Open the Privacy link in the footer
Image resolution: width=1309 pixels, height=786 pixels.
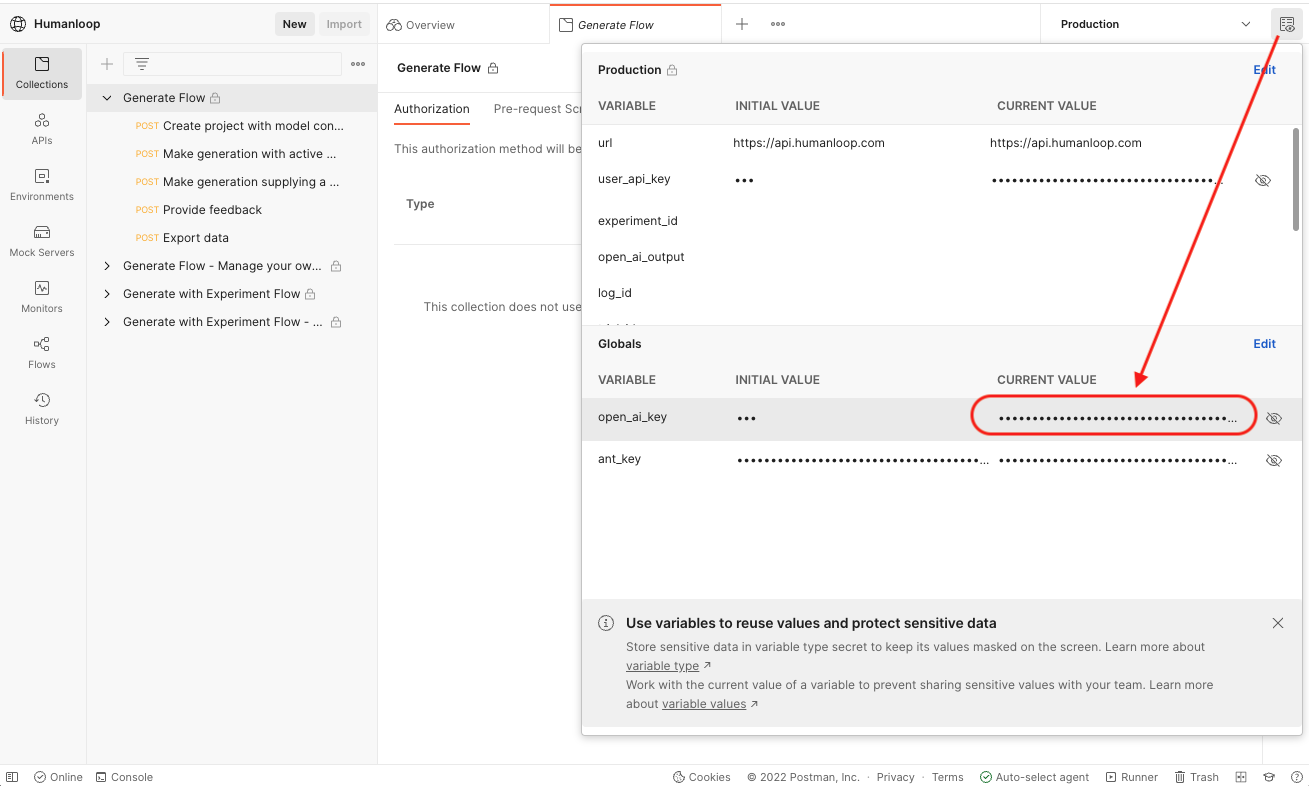click(x=895, y=777)
